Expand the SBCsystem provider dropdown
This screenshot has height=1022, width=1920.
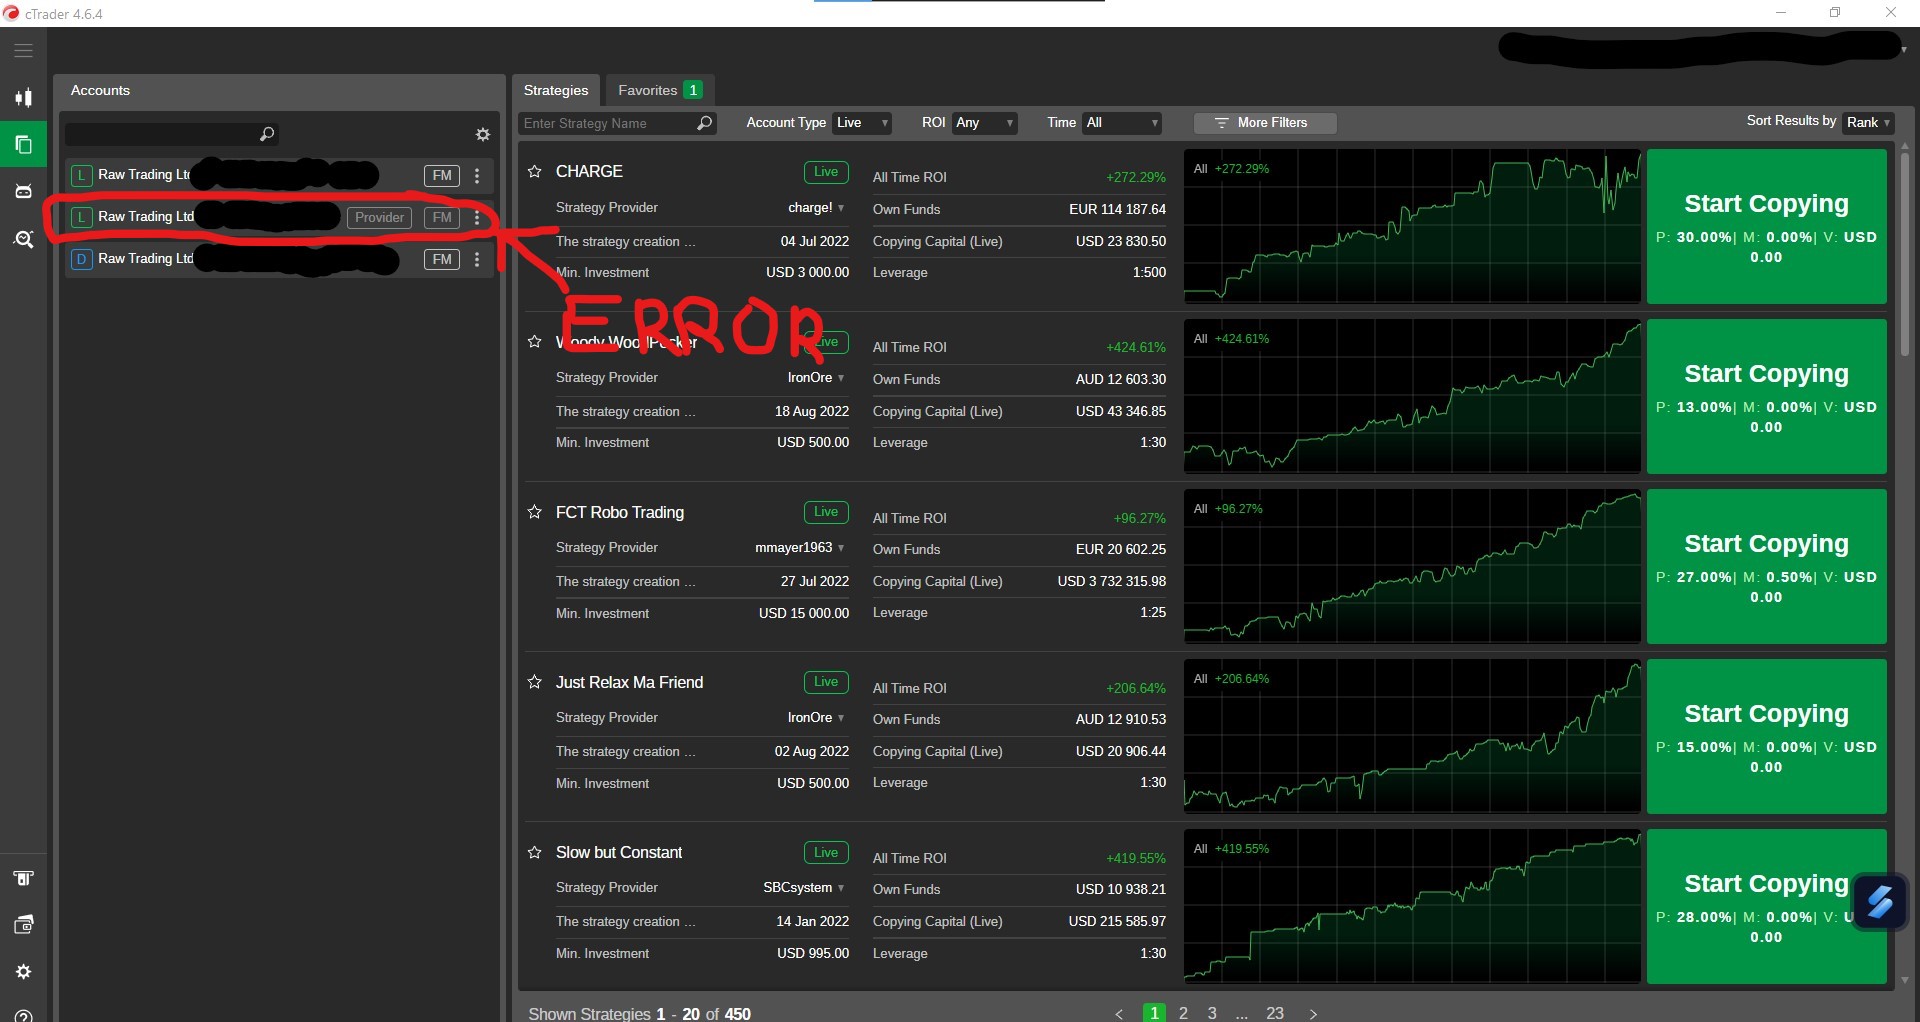tap(841, 888)
